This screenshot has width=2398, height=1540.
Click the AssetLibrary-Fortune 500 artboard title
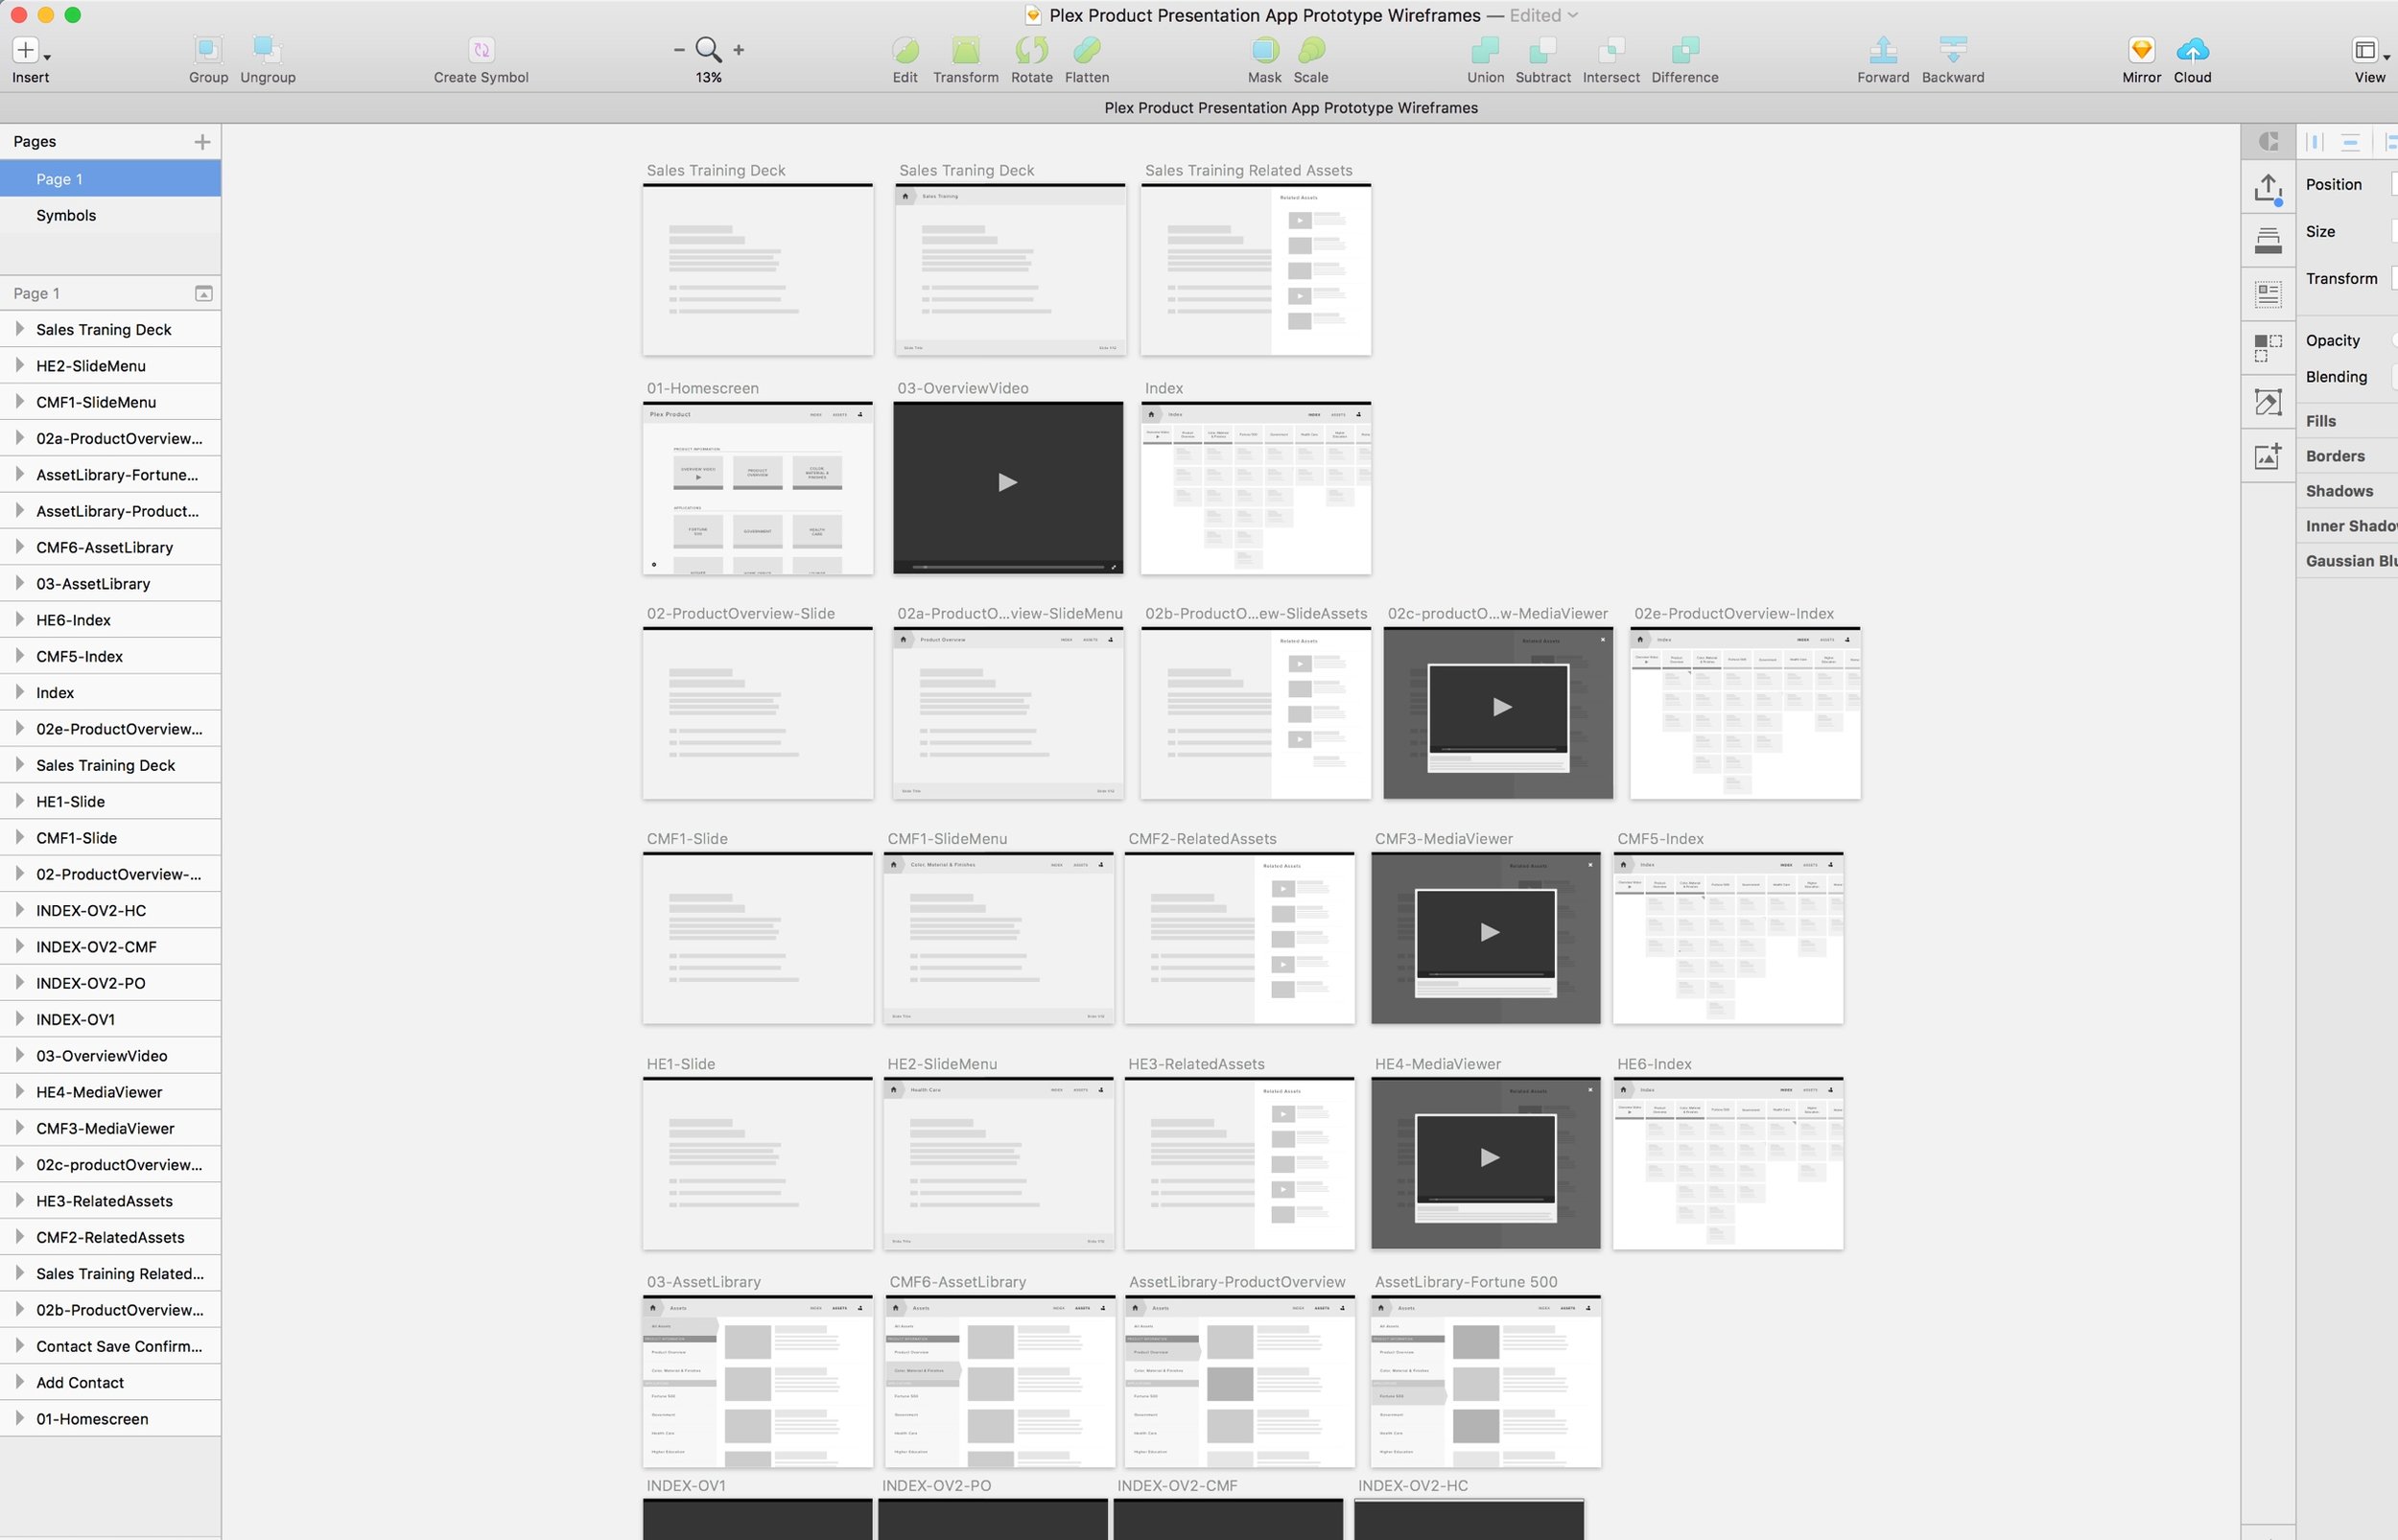pos(1465,1282)
